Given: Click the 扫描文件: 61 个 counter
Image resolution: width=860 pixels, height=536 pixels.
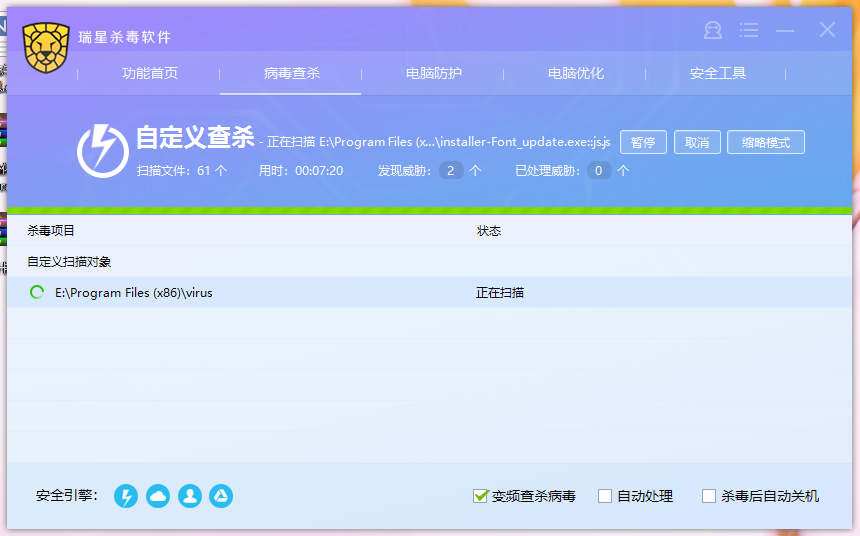Looking at the screenshot, I should [182, 171].
